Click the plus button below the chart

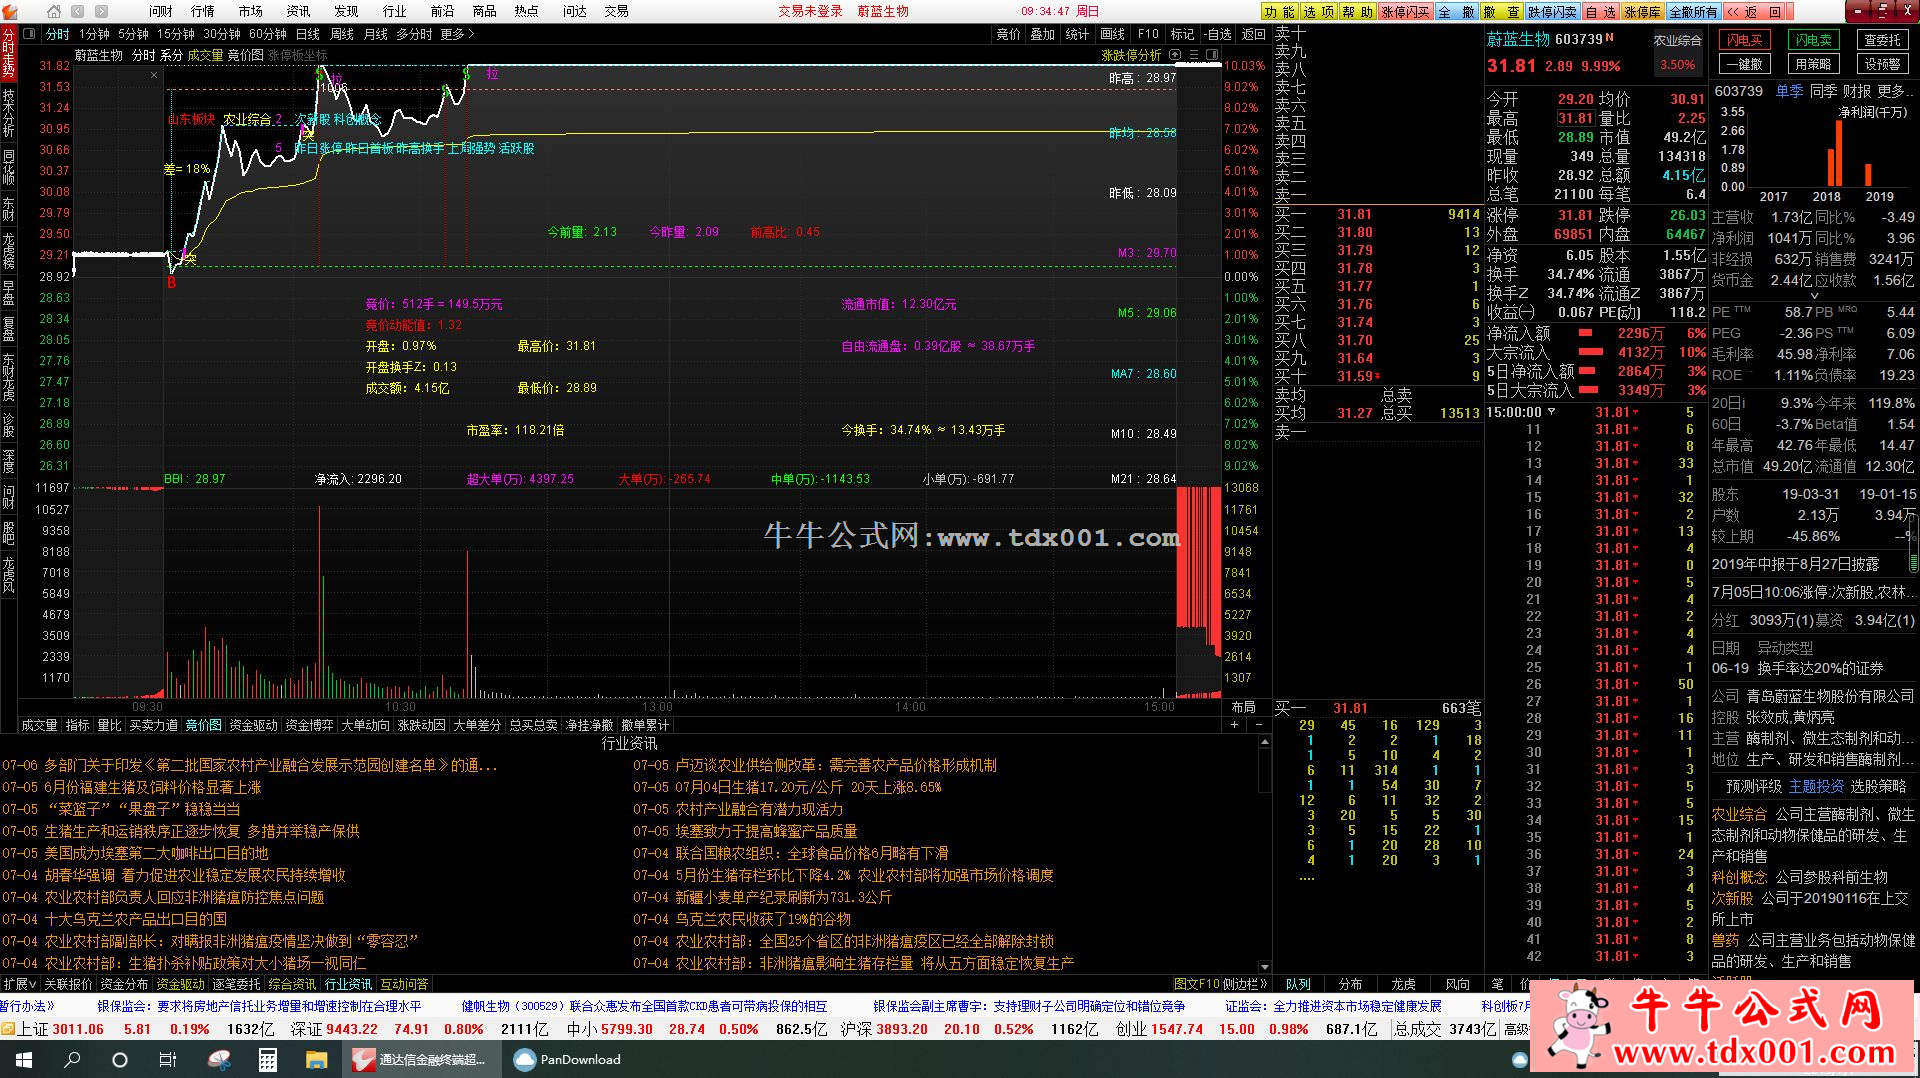(x=1234, y=725)
